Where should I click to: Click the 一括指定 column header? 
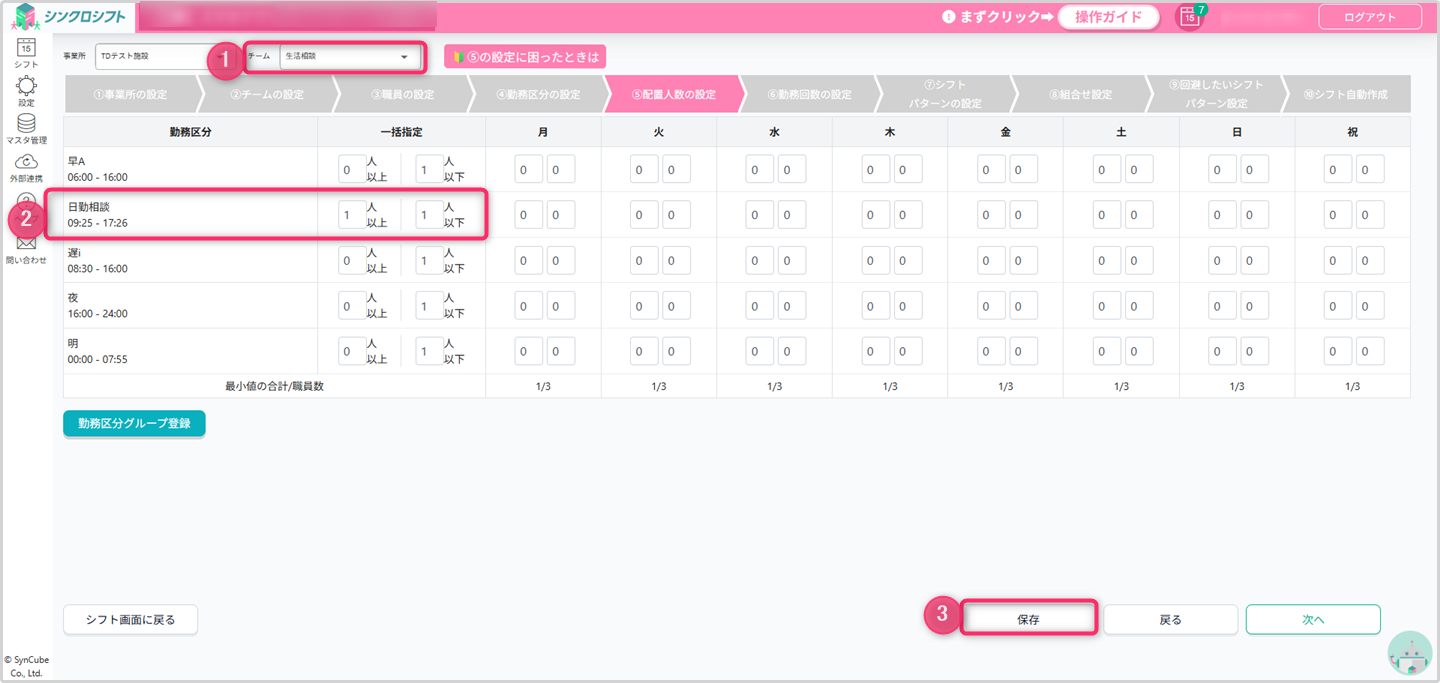[x=402, y=131]
